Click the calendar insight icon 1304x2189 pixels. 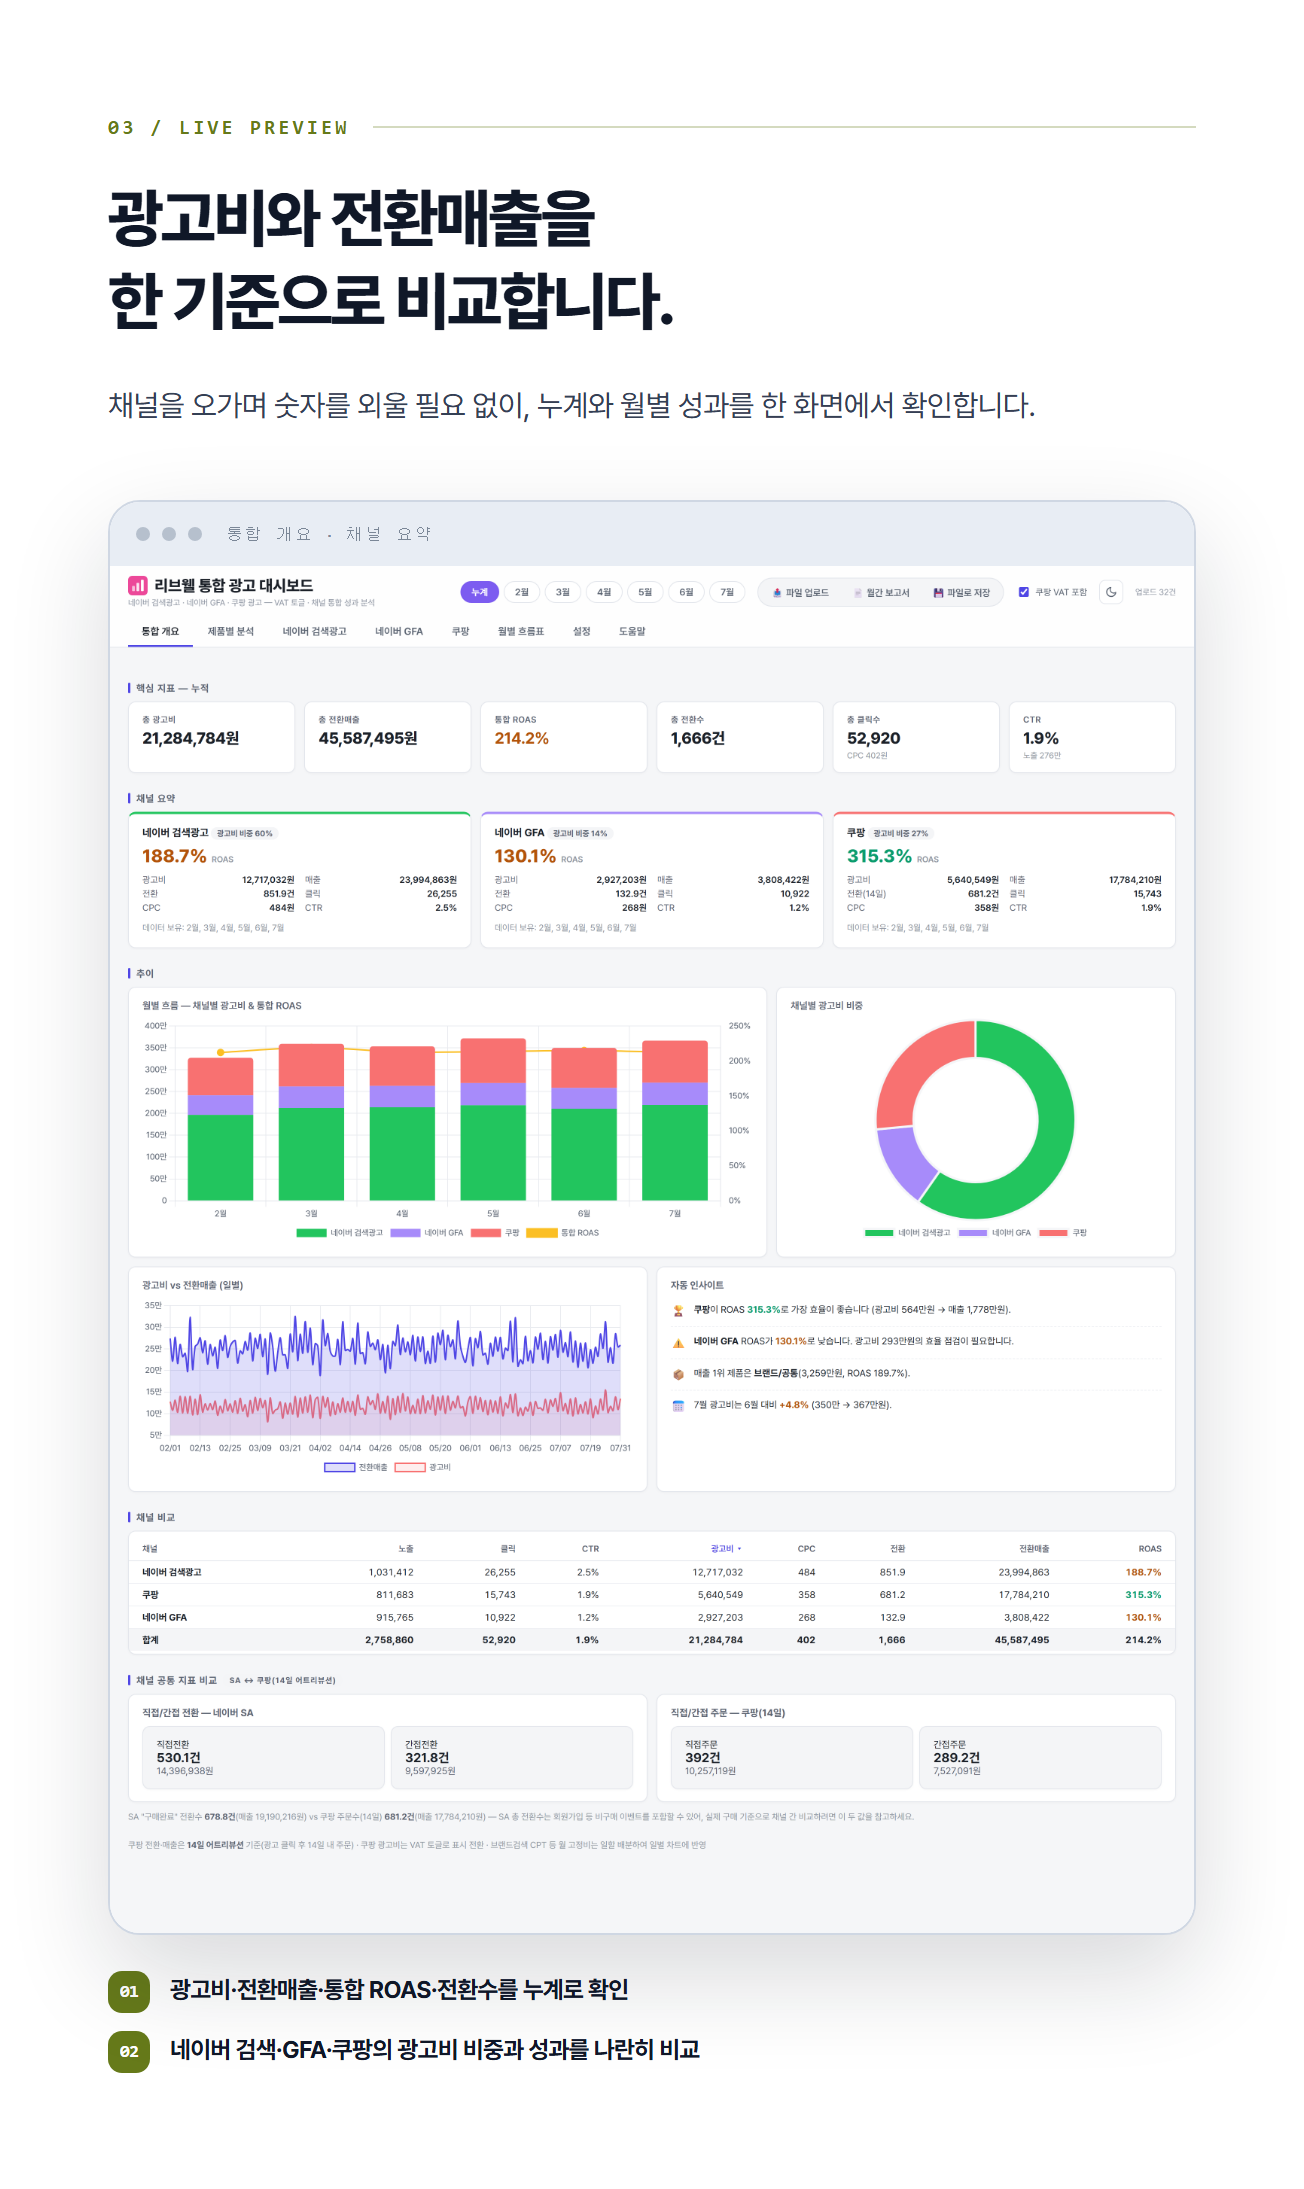[x=678, y=1406]
